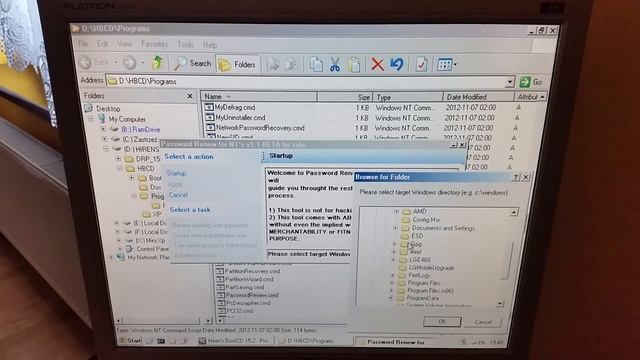
Task: Open the Views dropdown button
Action: [447, 64]
